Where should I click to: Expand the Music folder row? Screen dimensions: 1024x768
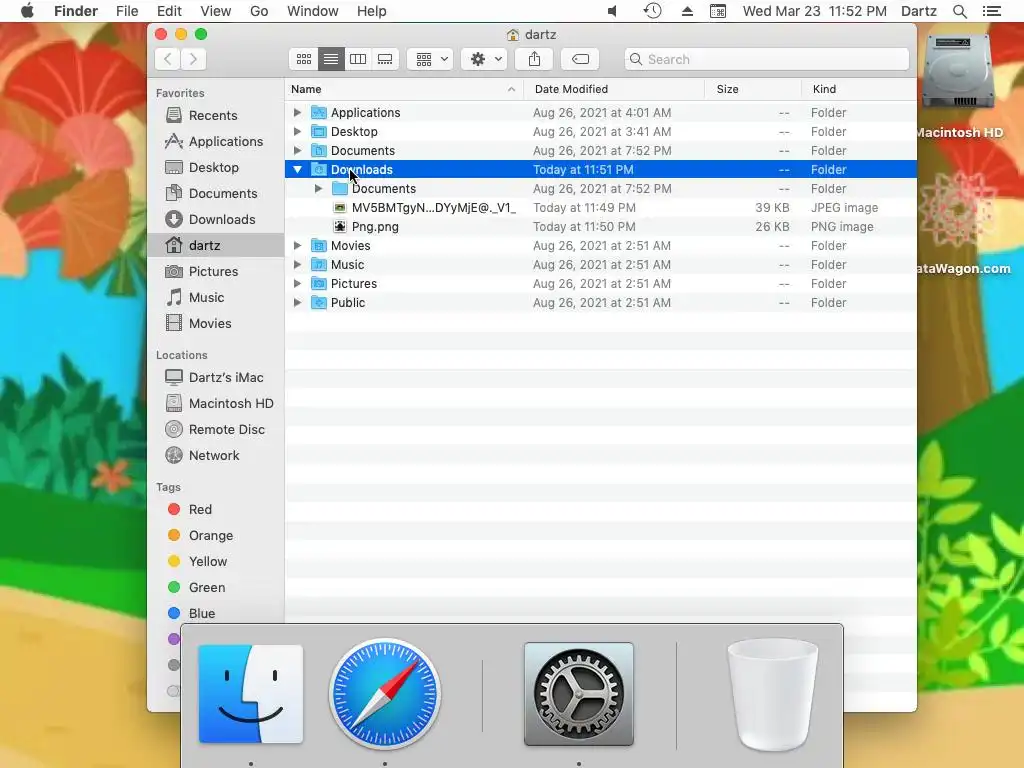click(297, 264)
